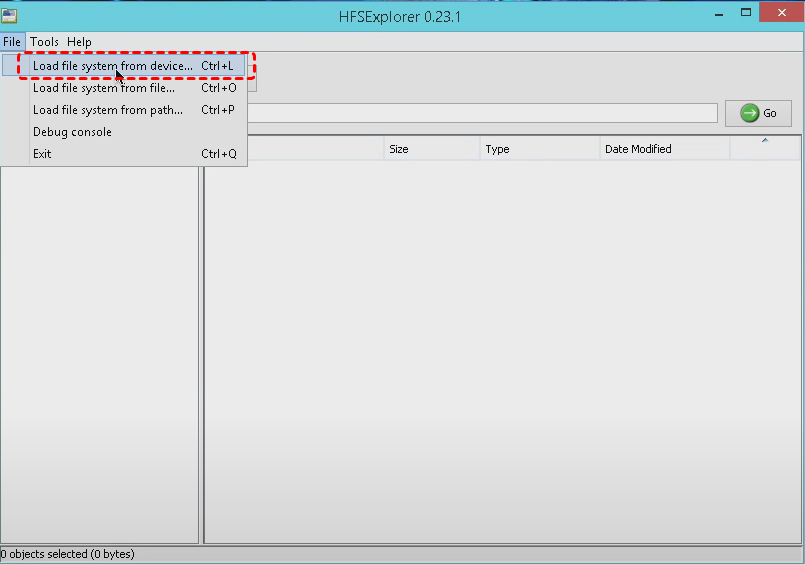Launch the Debug console
Screen dimensions: 805x564
click(72, 132)
